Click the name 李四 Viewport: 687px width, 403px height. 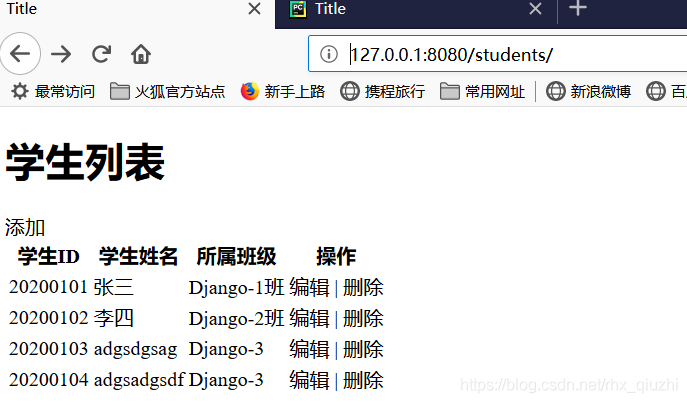point(113,318)
